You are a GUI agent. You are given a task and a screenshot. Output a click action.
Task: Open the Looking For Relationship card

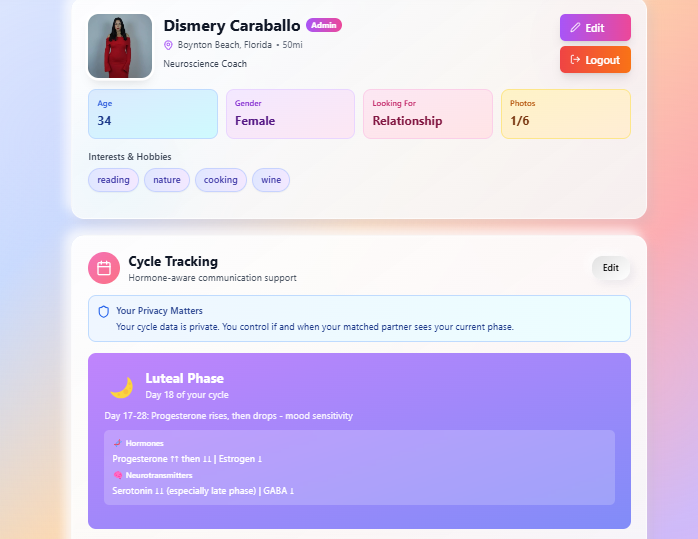[x=427, y=114]
